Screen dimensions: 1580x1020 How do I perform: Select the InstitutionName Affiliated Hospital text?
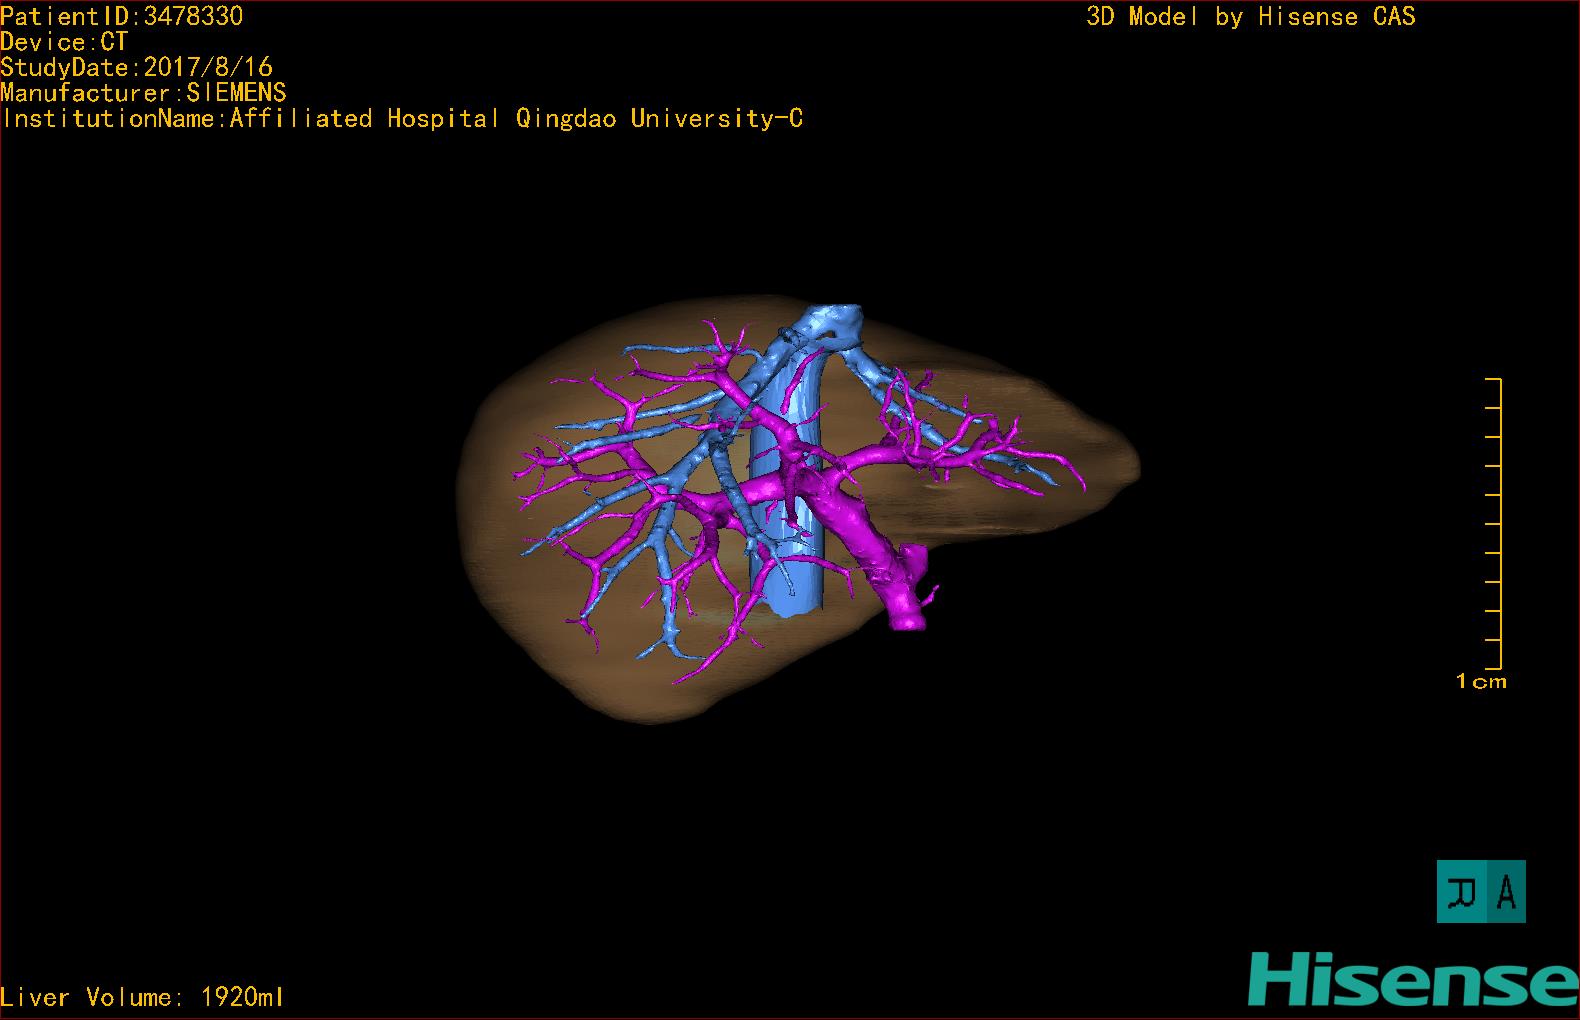[x=402, y=119]
